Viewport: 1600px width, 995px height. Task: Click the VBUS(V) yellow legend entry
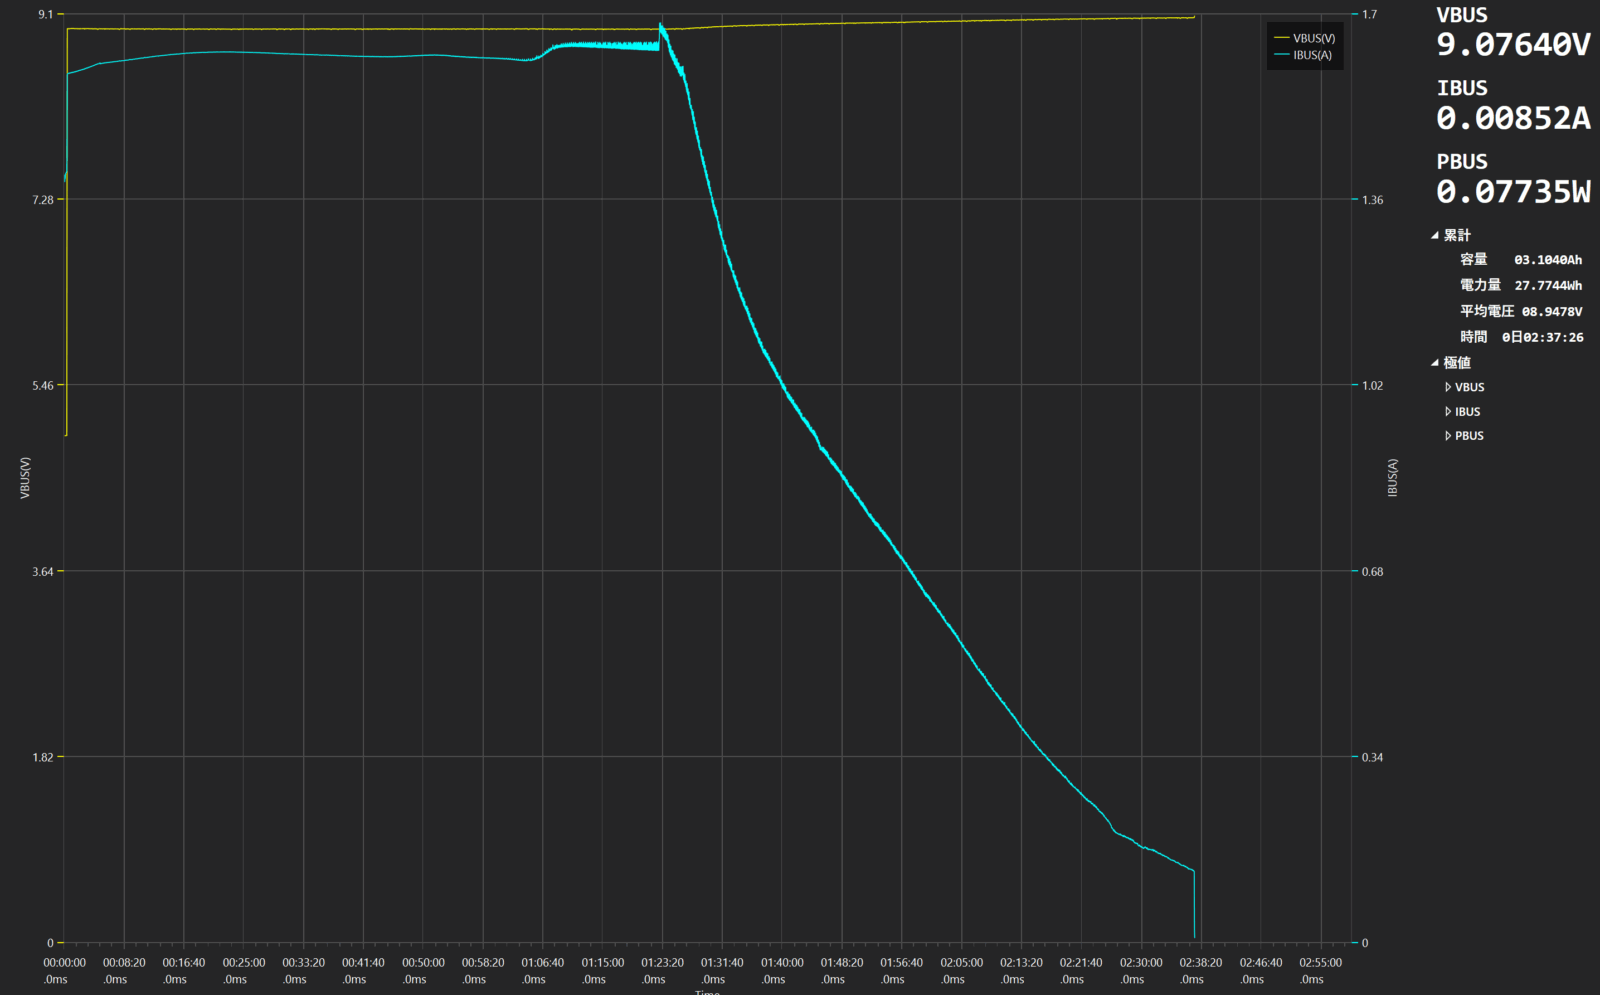(1305, 38)
